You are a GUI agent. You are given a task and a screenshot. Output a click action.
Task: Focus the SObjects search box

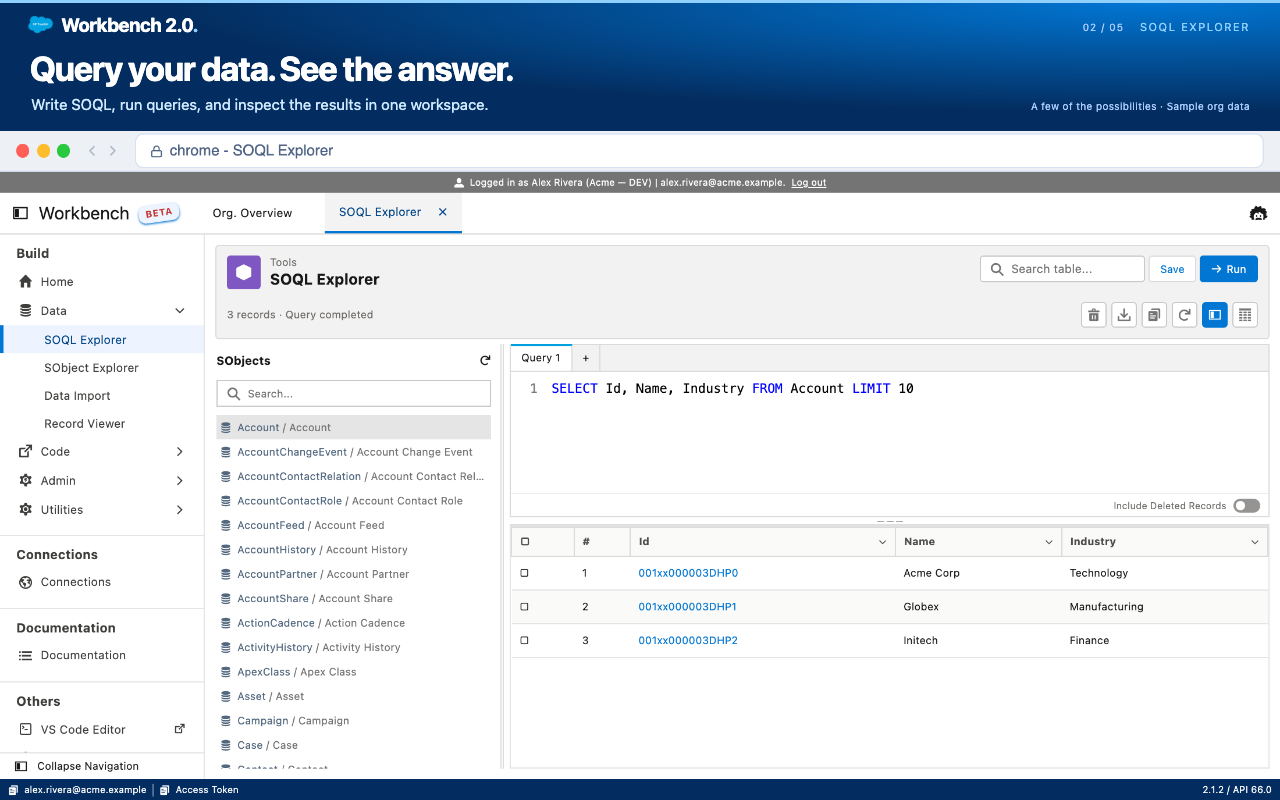click(x=354, y=394)
